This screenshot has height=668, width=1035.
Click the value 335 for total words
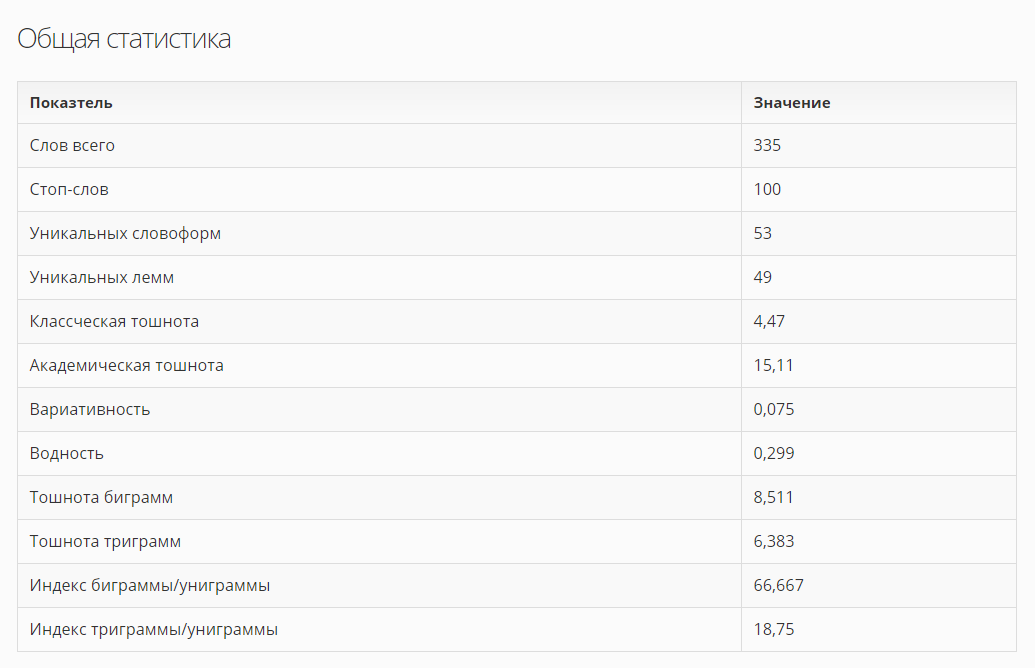pos(767,146)
